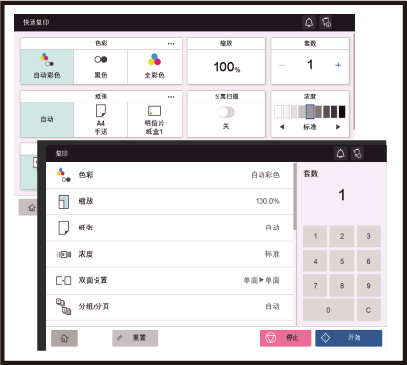Open more options for 色彩 panel
Viewport: 407px width, 365px height.
(x=171, y=44)
